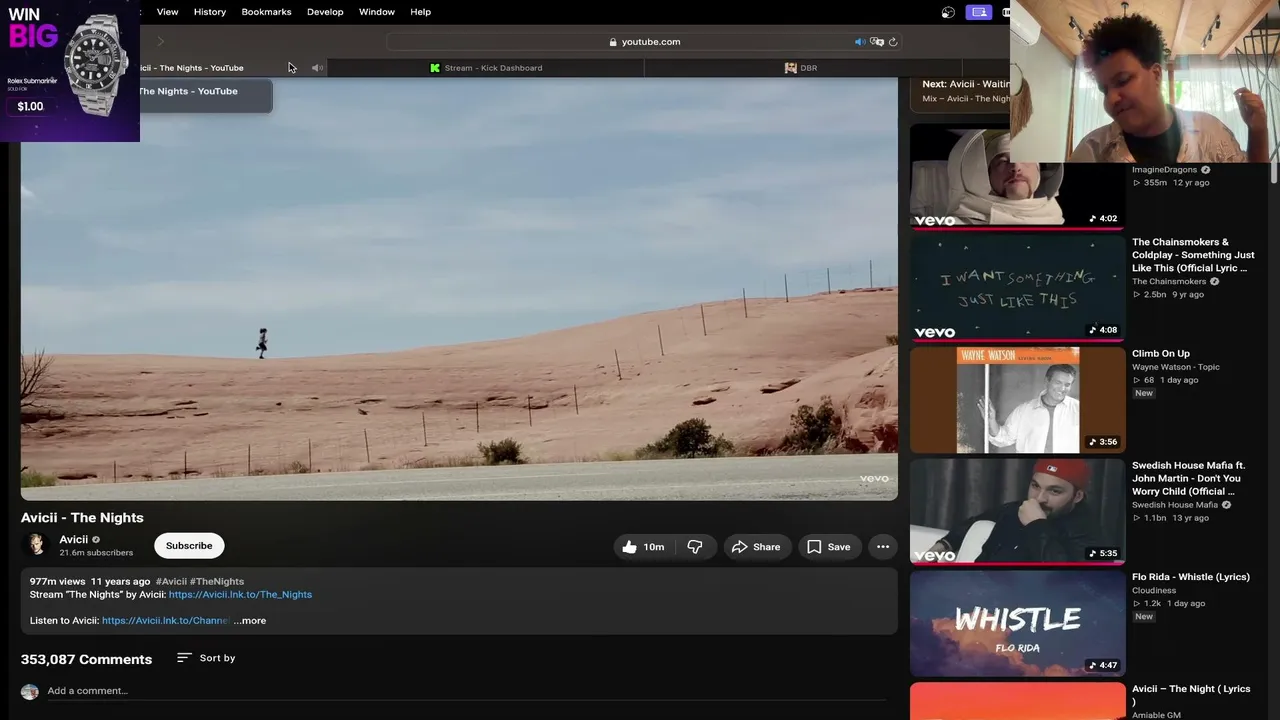
Task: Click the youtube.com address bar
Action: coord(645,42)
